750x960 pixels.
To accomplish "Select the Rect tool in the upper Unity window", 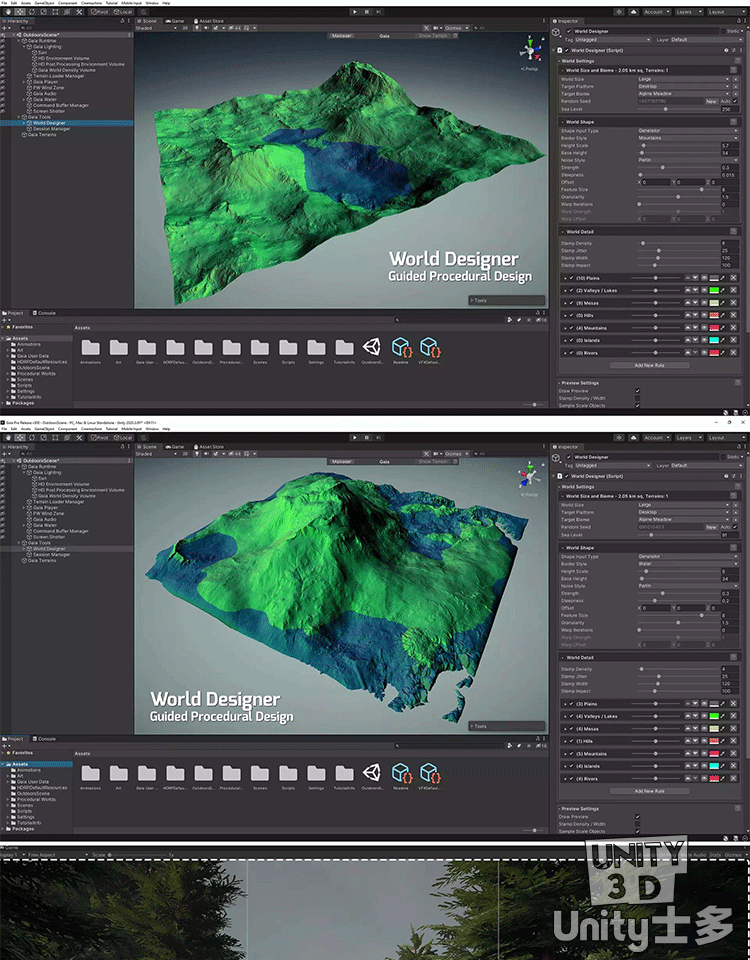I will tap(55, 12).
